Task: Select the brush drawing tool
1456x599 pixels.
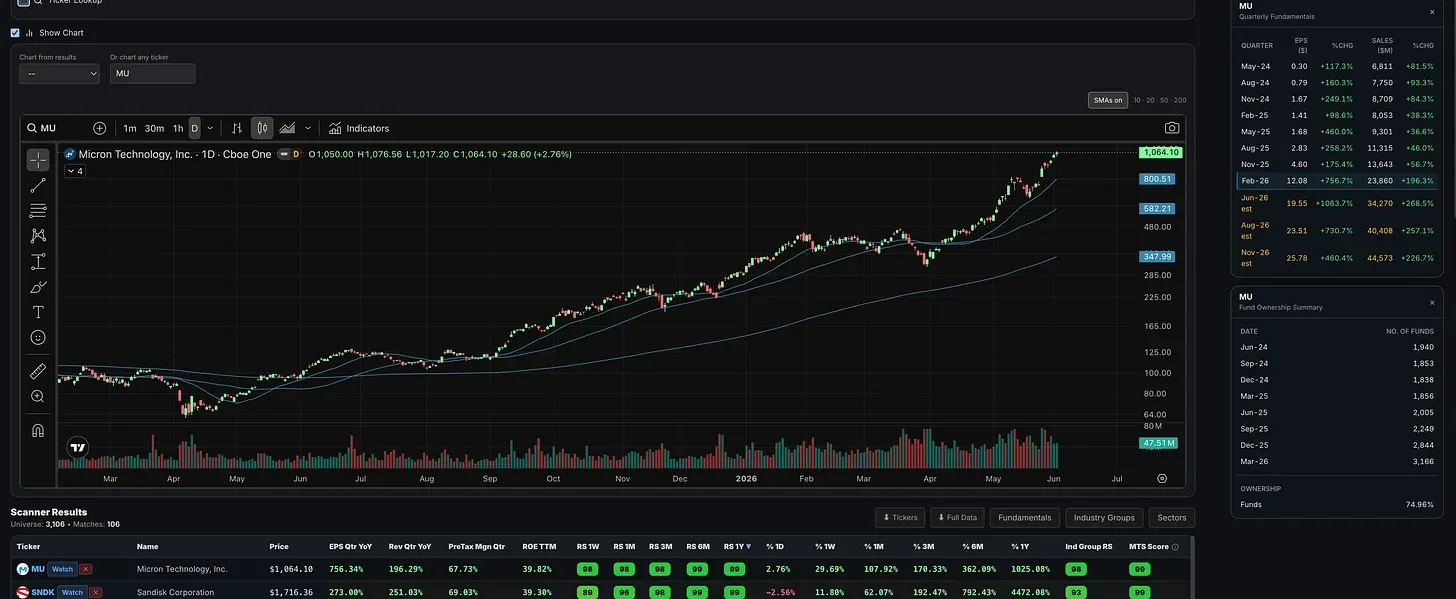Action: point(38,287)
